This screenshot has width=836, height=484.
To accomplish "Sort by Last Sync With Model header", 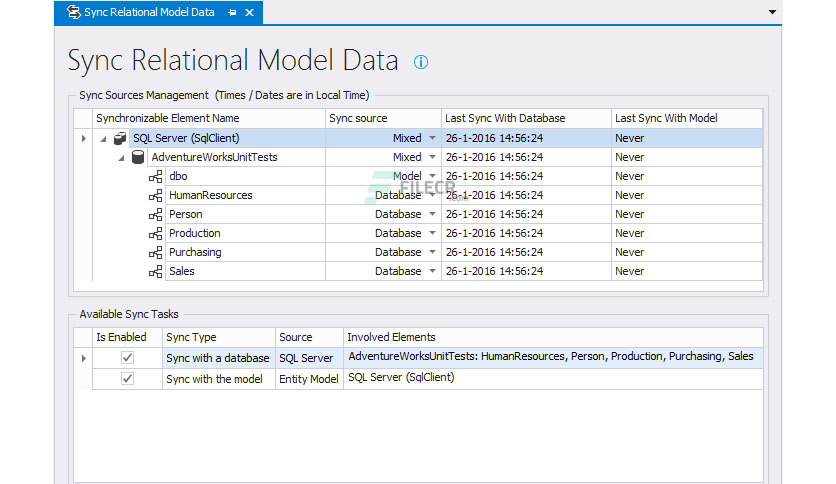I will (x=687, y=118).
